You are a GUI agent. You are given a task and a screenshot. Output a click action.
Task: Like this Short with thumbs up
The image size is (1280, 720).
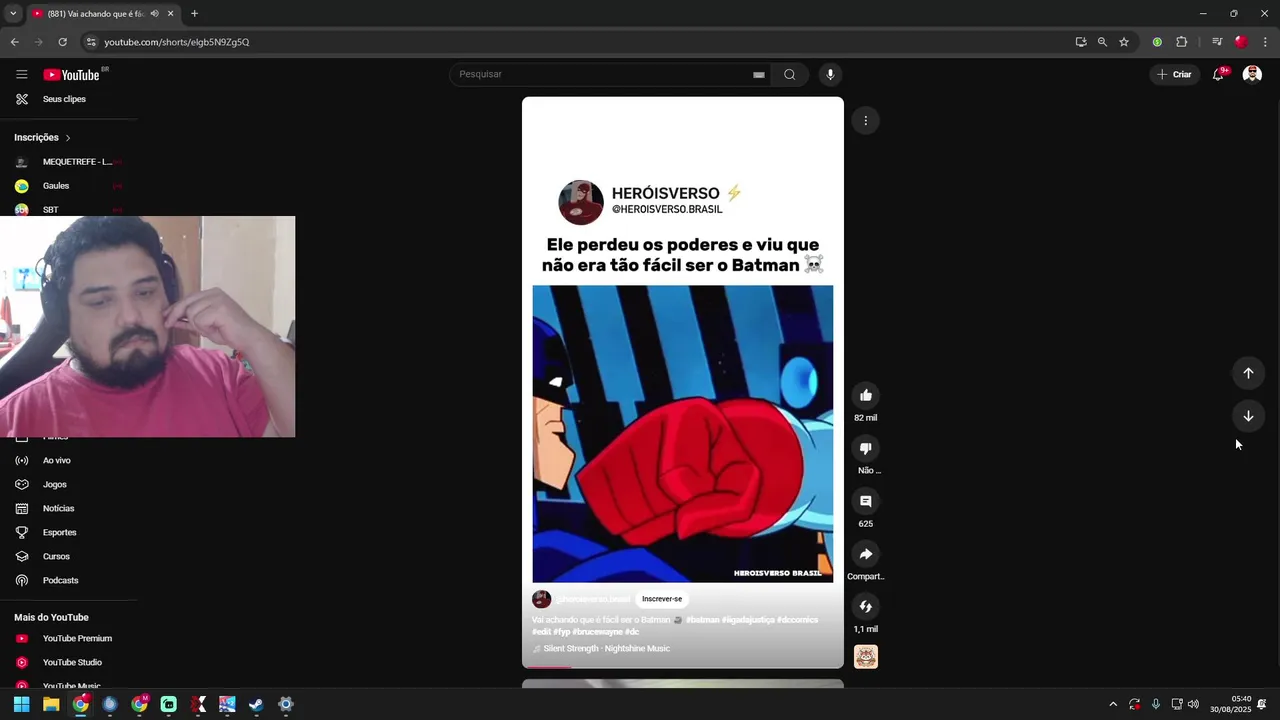point(866,395)
